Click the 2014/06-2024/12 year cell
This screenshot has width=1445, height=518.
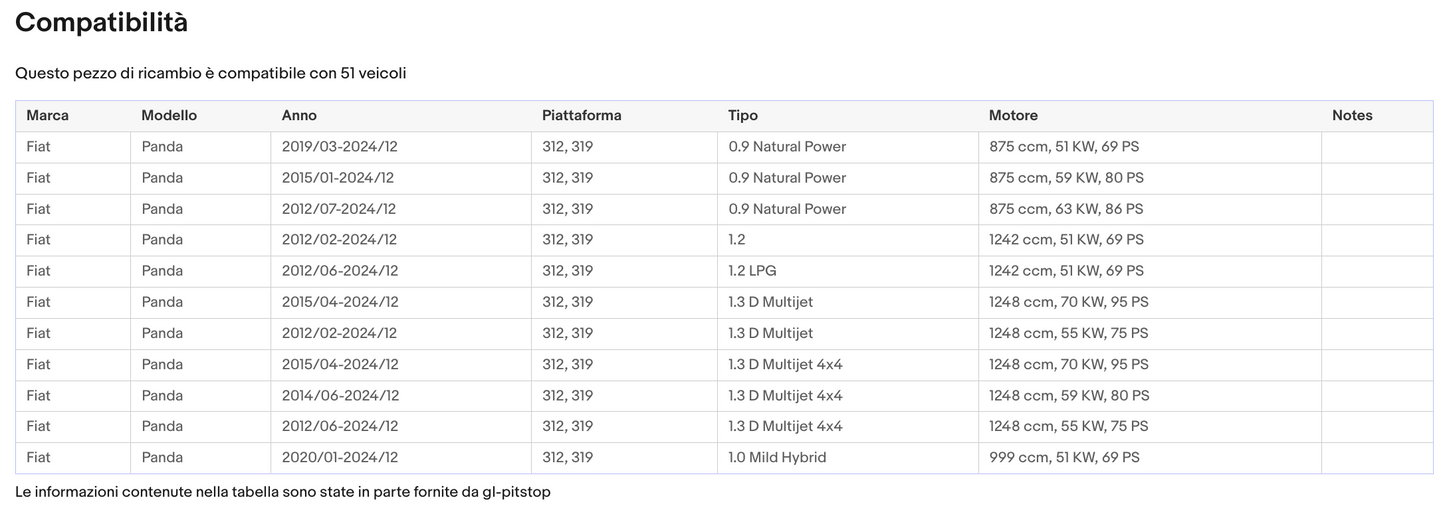340,396
